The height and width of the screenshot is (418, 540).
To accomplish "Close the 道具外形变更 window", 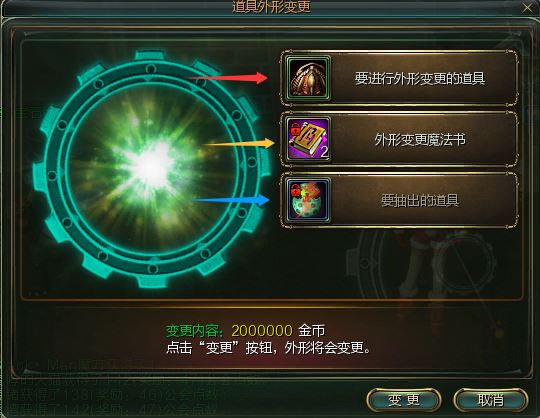I will point(528,7).
